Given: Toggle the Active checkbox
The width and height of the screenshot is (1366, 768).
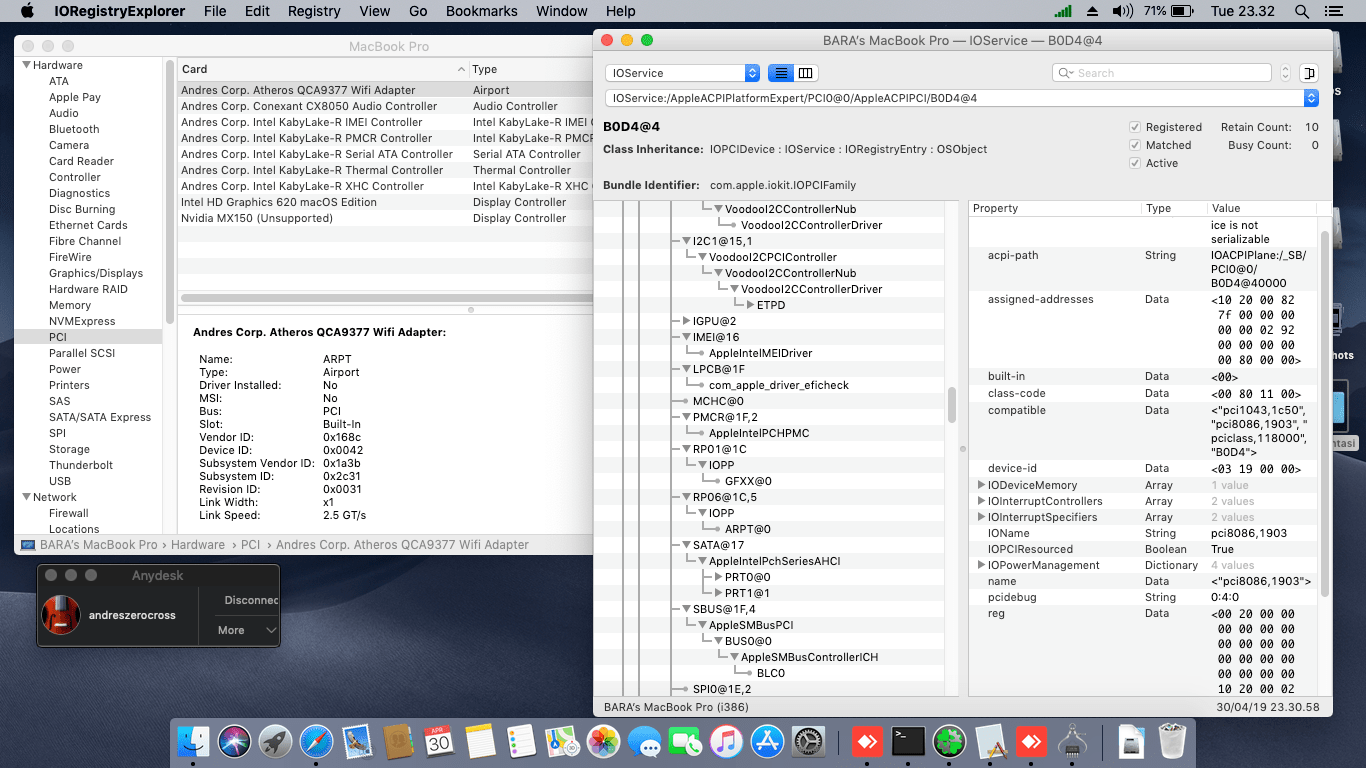Looking at the screenshot, I should (x=1134, y=163).
